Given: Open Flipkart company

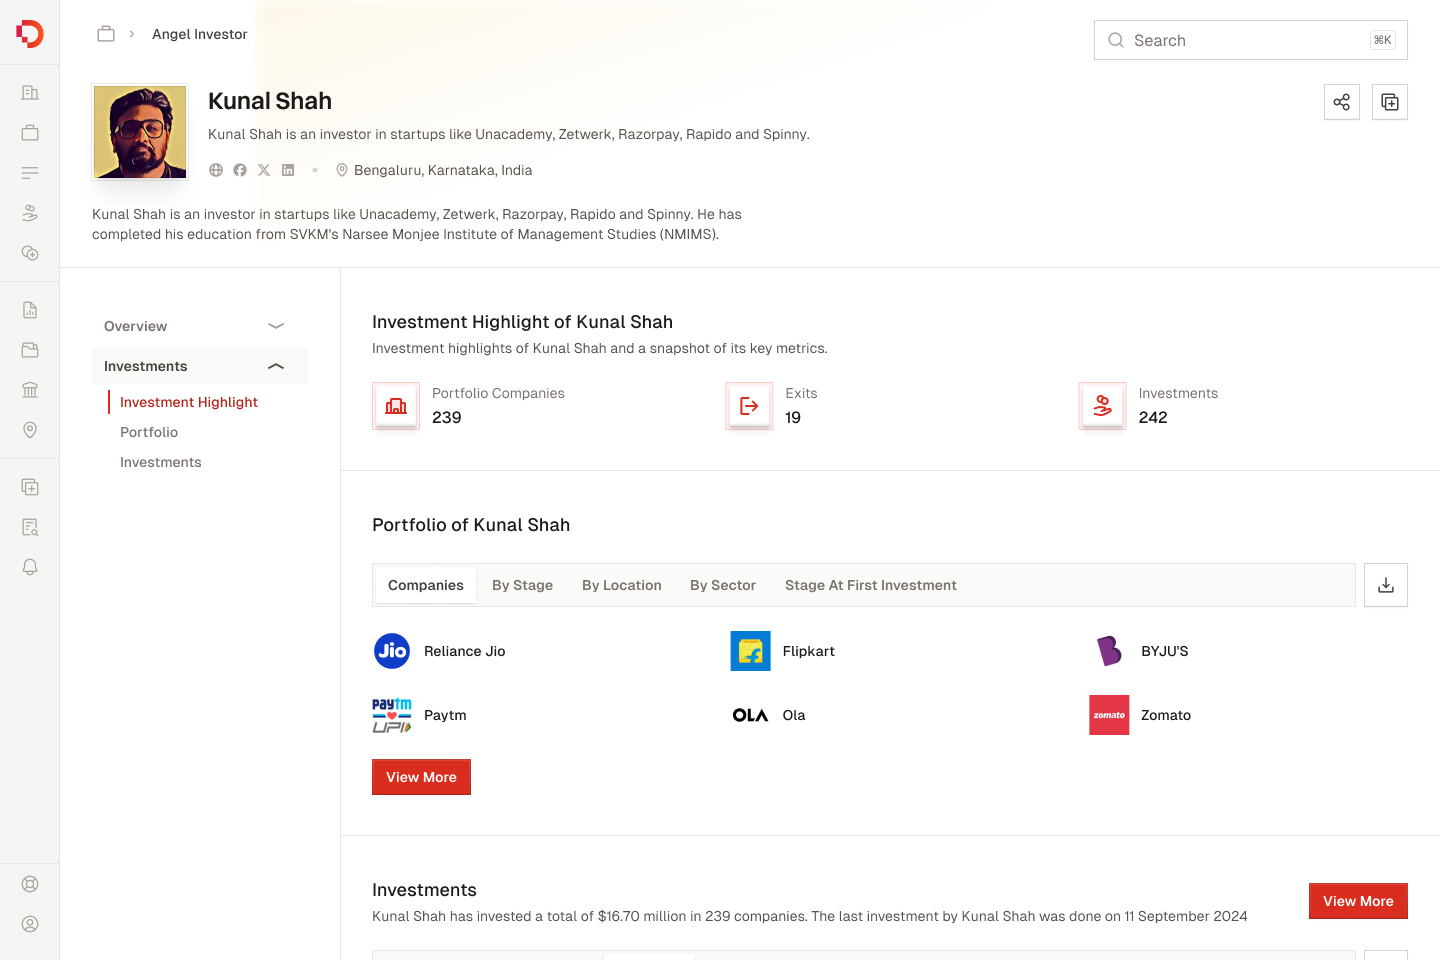Looking at the screenshot, I should point(782,651).
